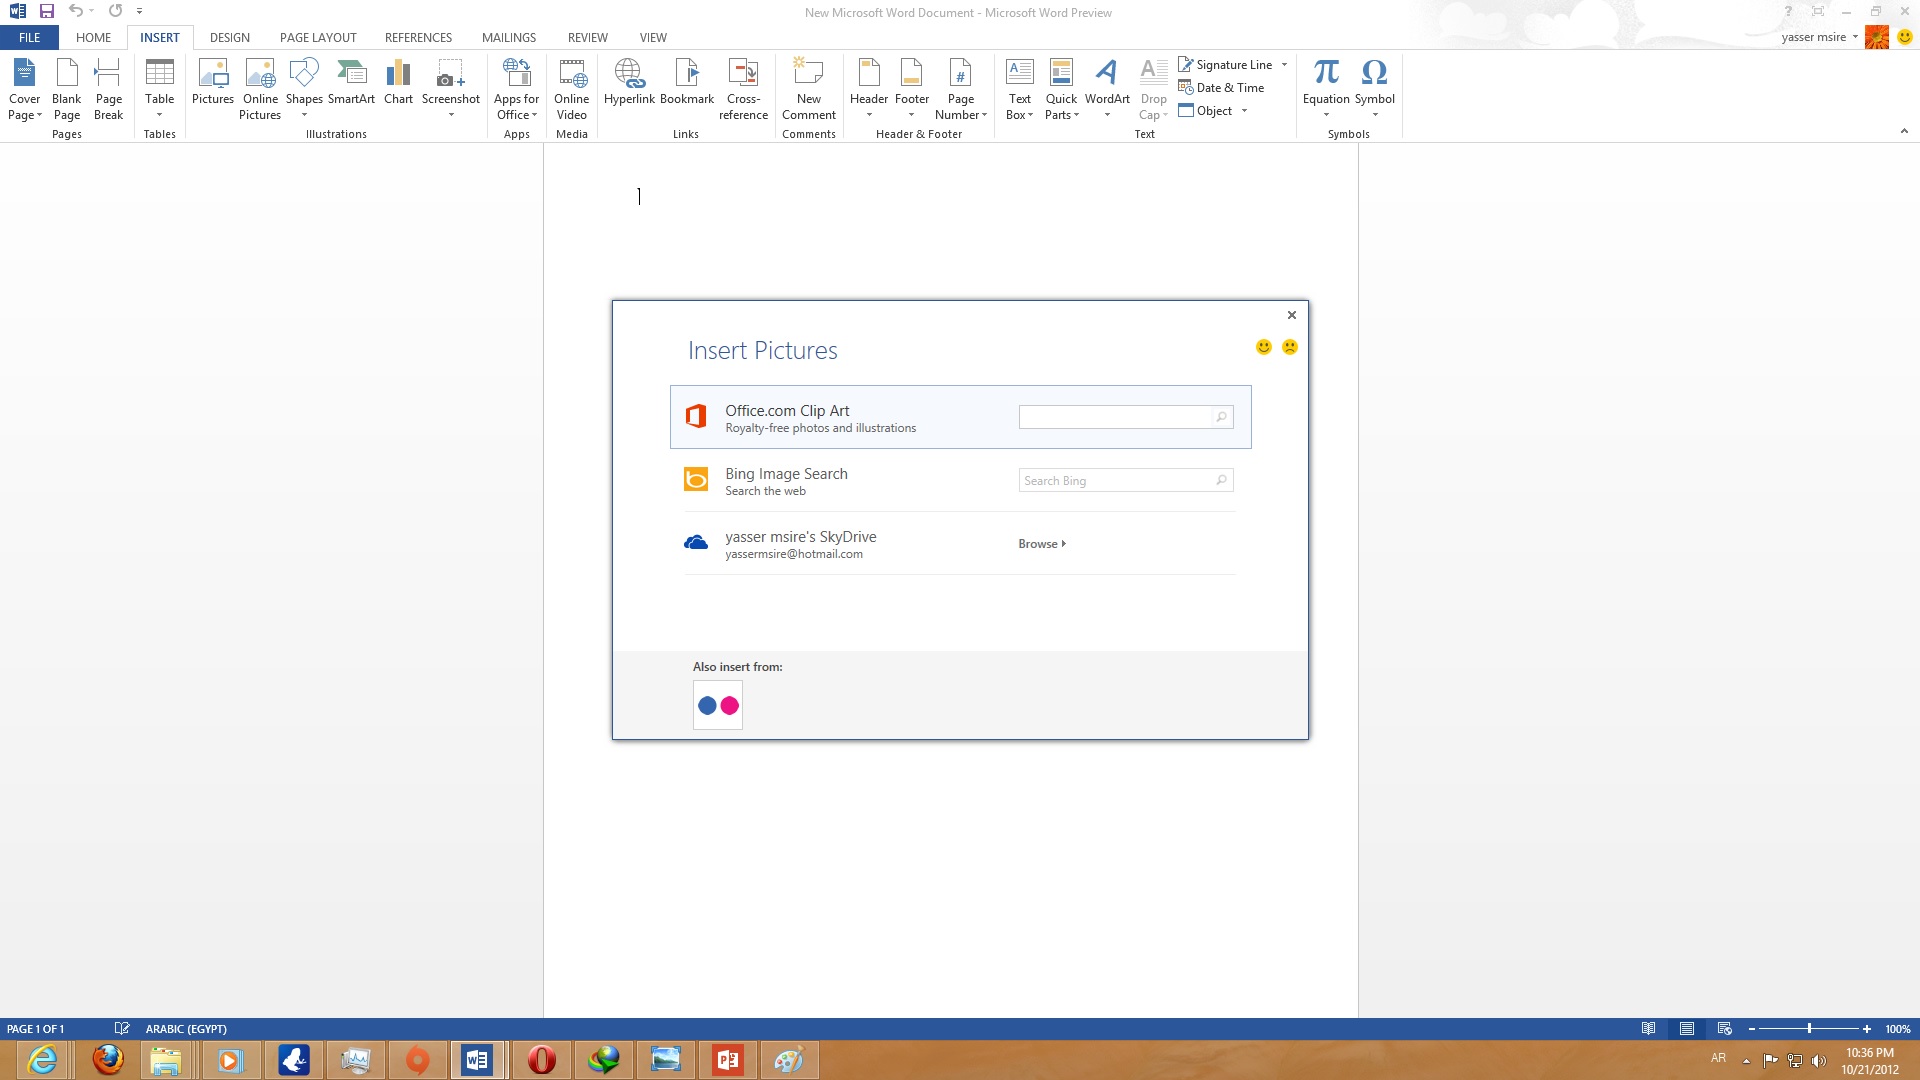
Task: Insert Date & Time
Action: (x=1221, y=87)
